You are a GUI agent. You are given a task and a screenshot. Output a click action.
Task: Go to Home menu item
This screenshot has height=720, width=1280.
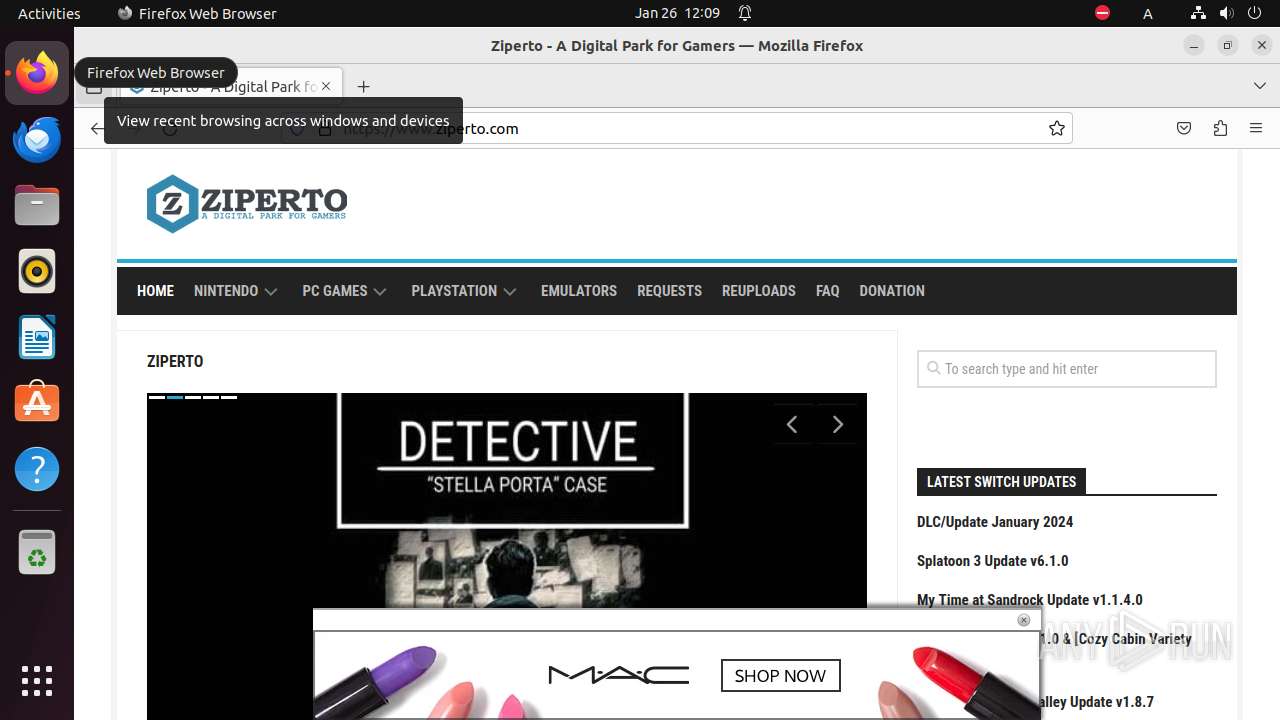click(155, 291)
